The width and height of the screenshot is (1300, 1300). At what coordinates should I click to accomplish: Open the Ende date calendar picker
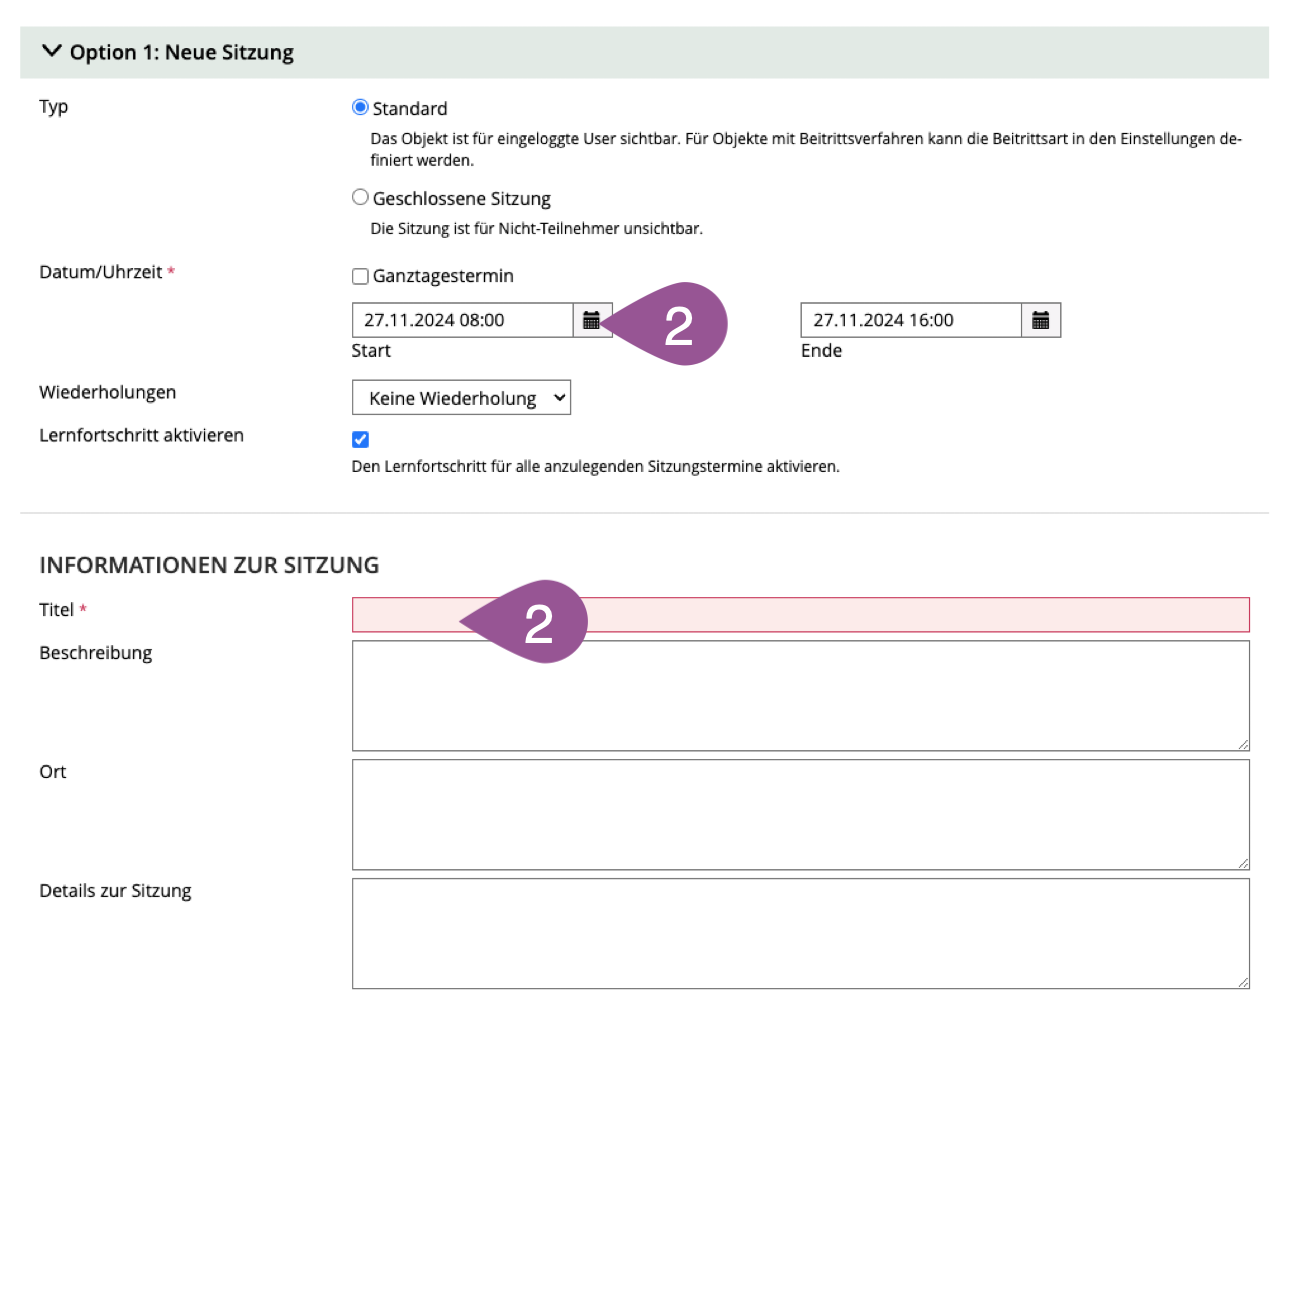(1040, 320)
